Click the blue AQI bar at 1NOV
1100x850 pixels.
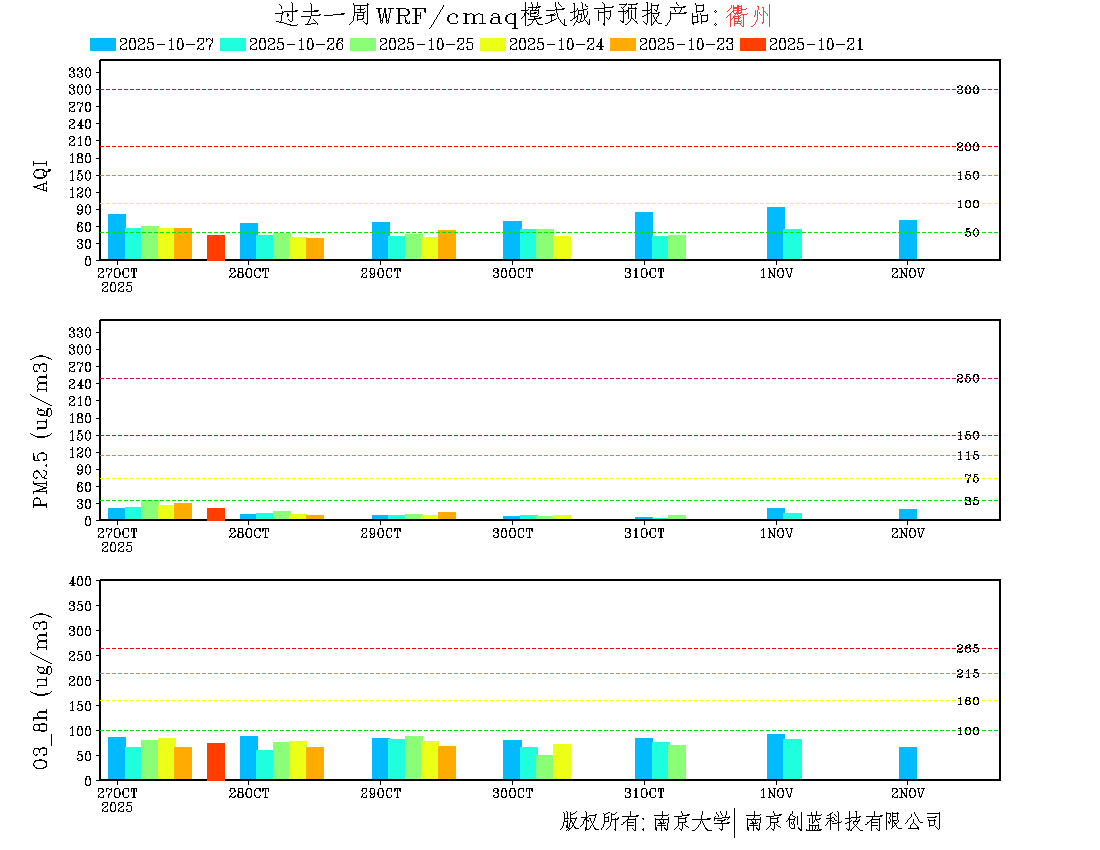tap(776, 233)
